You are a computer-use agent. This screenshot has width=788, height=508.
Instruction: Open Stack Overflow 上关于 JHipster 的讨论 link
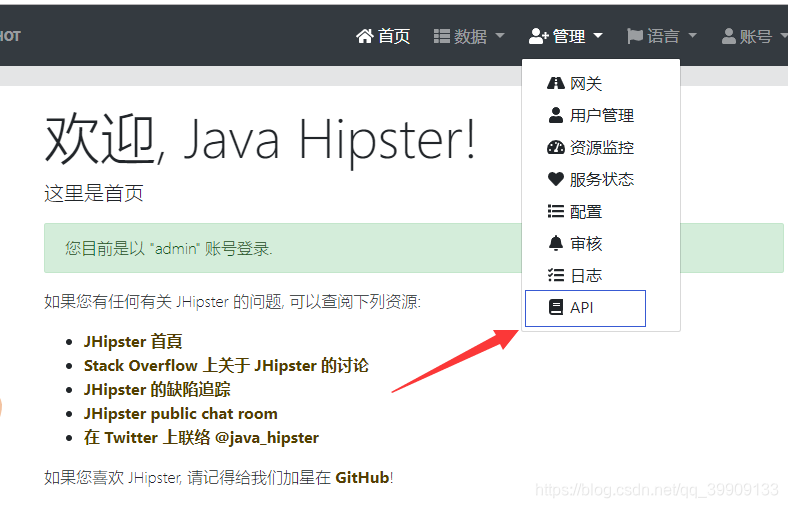click(226, 365)
